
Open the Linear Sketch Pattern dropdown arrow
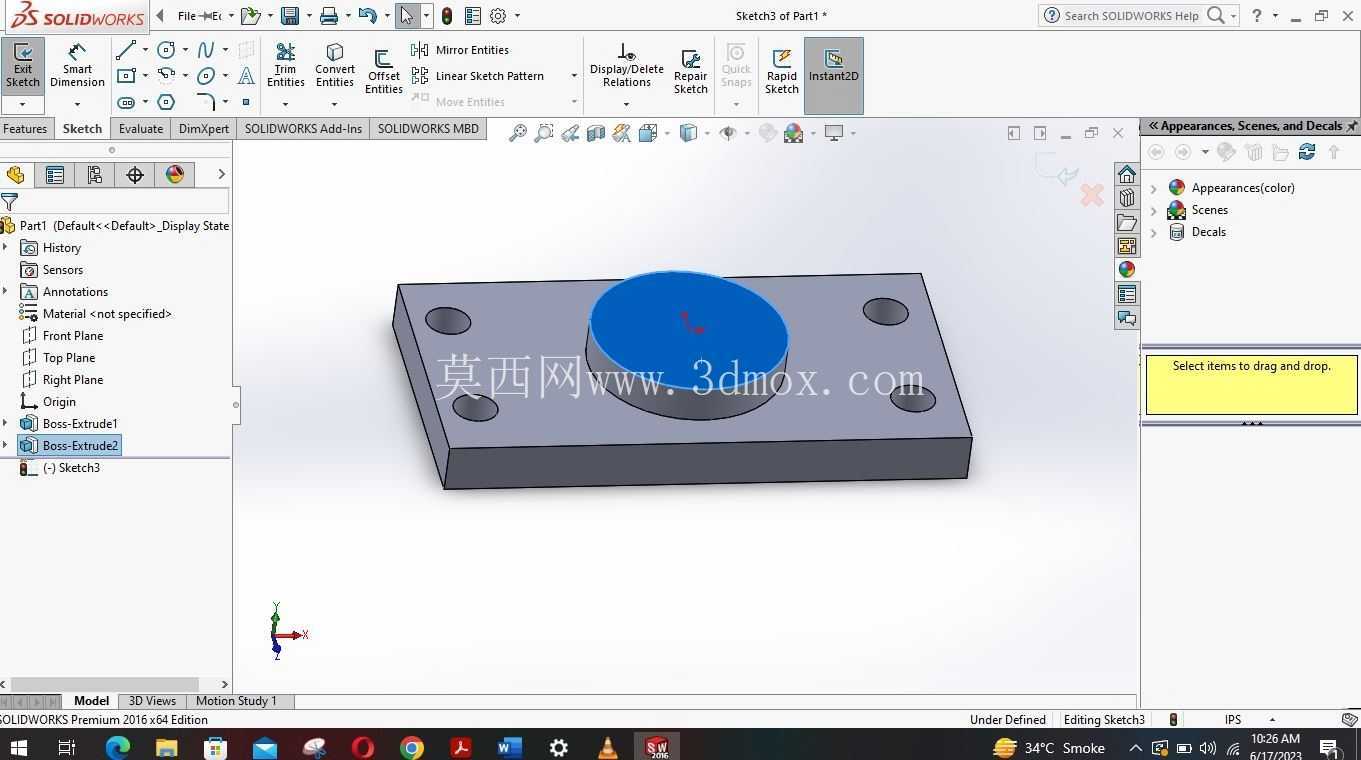coord(574,76)
